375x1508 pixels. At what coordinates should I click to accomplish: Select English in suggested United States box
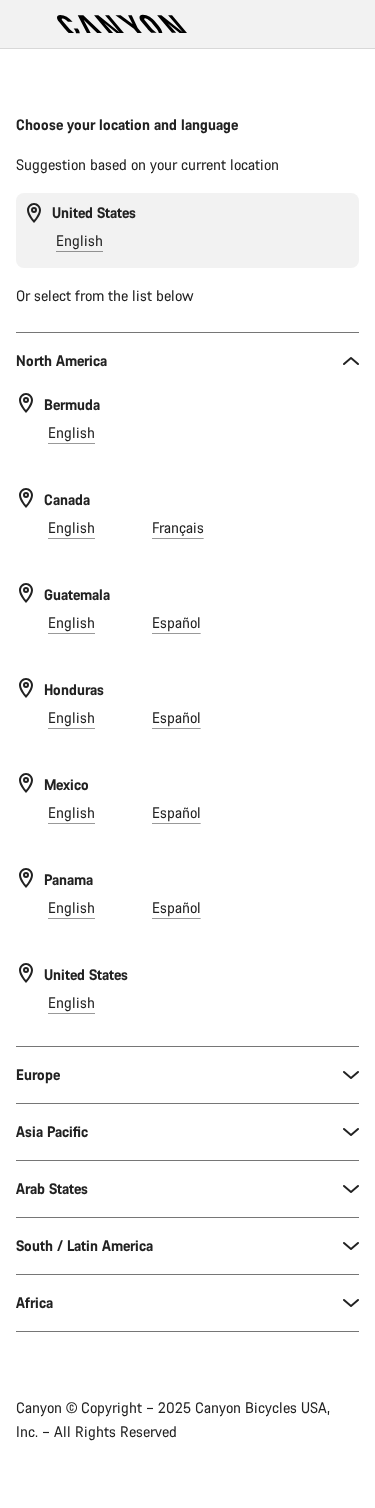click(x=79, y=241)
